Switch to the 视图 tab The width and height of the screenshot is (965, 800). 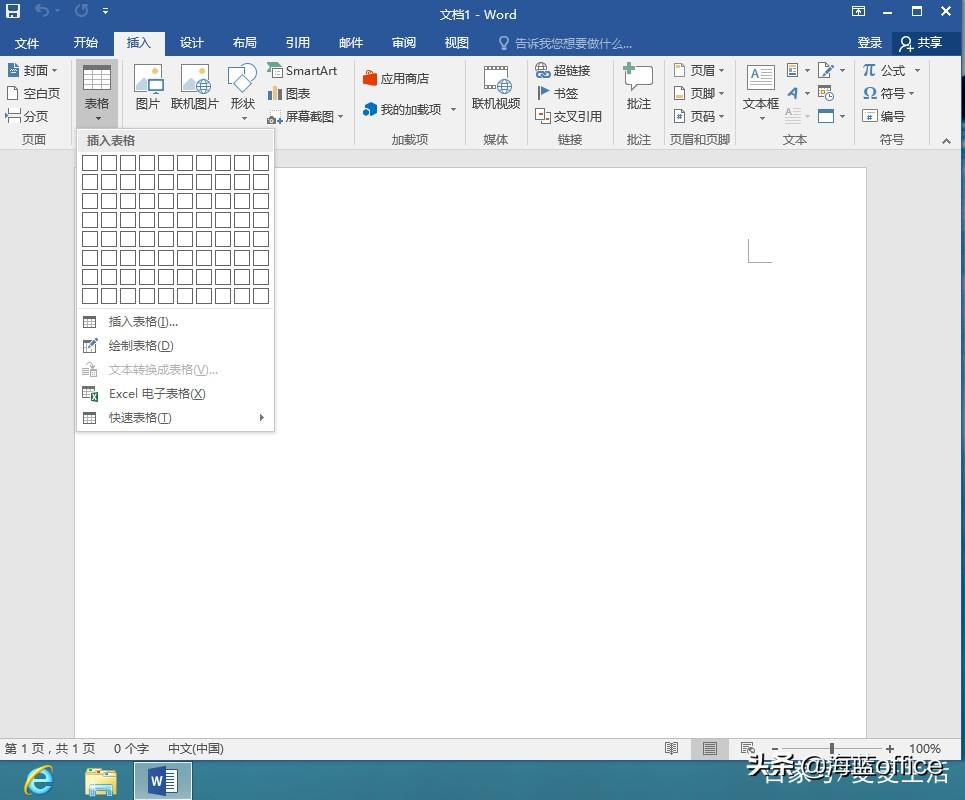[457, 42]
